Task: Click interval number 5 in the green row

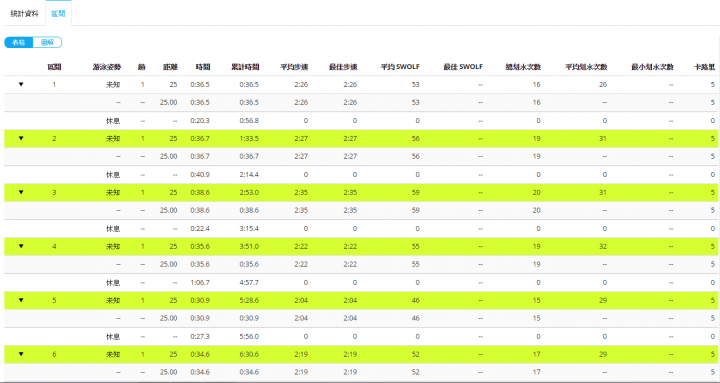Action: 54,300
